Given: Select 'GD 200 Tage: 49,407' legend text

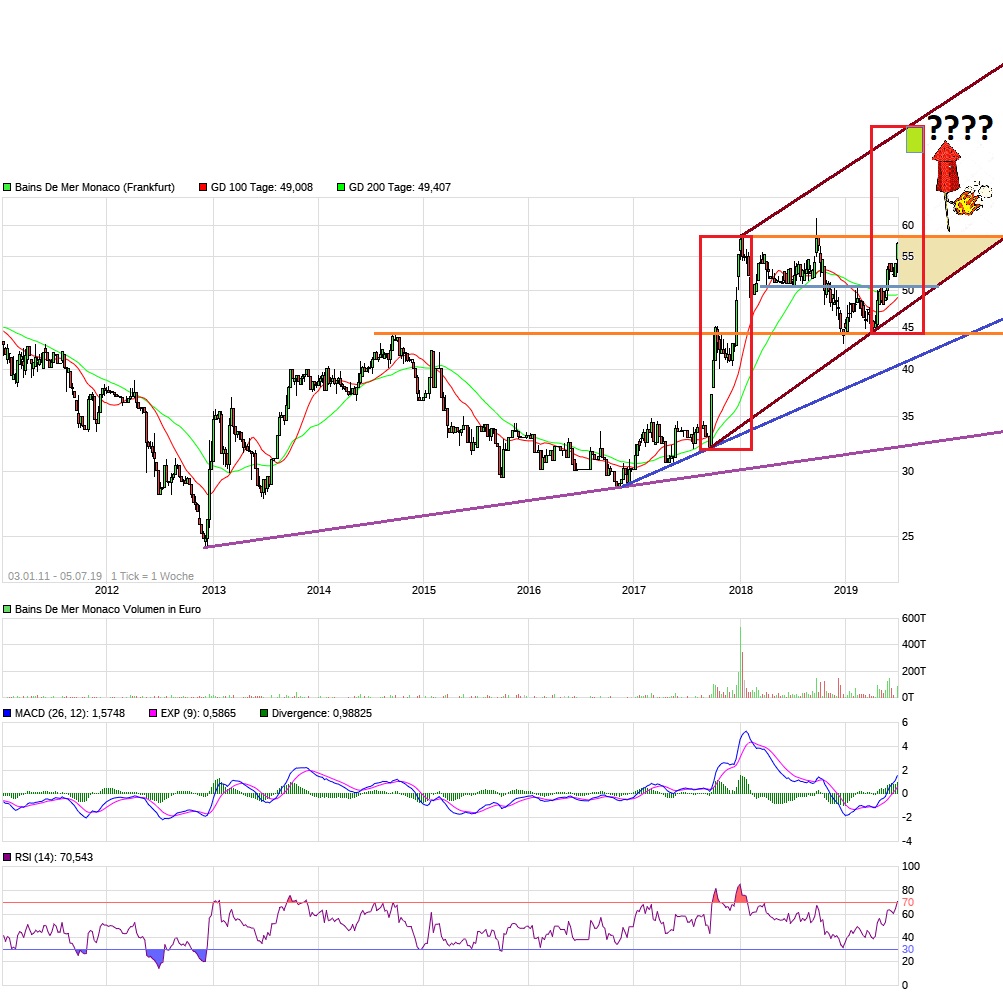Looking at the screenshot, I should [x=400, y=187].
